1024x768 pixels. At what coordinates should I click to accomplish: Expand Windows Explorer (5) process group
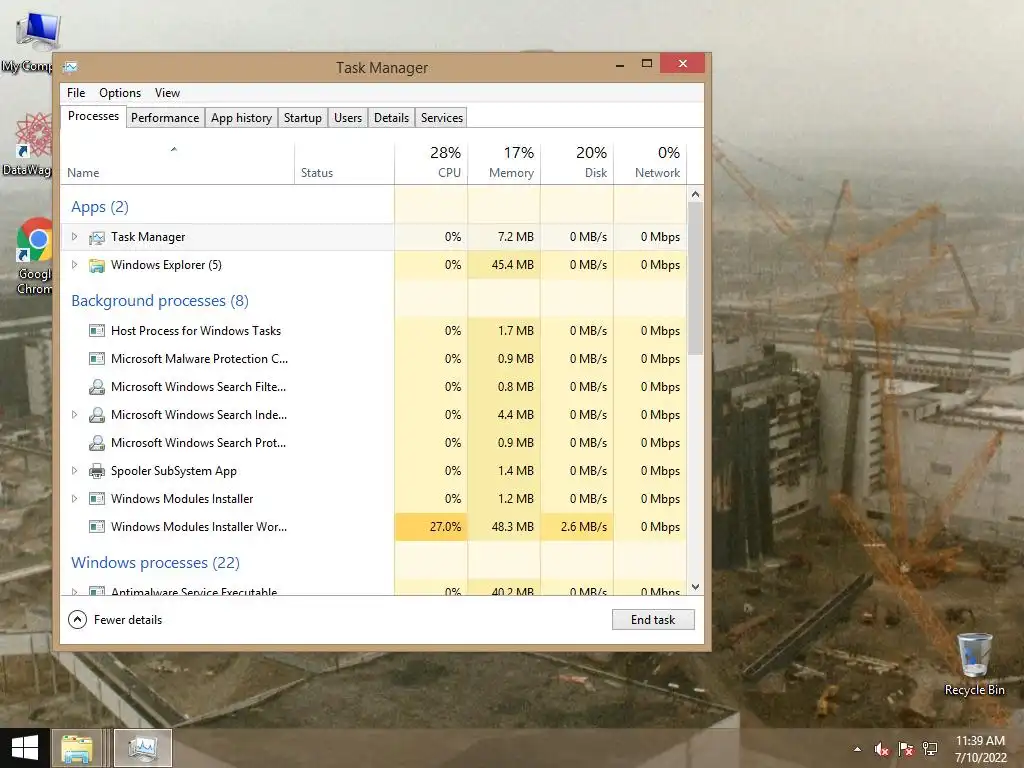pyautogui.click(x=74, y=264)
